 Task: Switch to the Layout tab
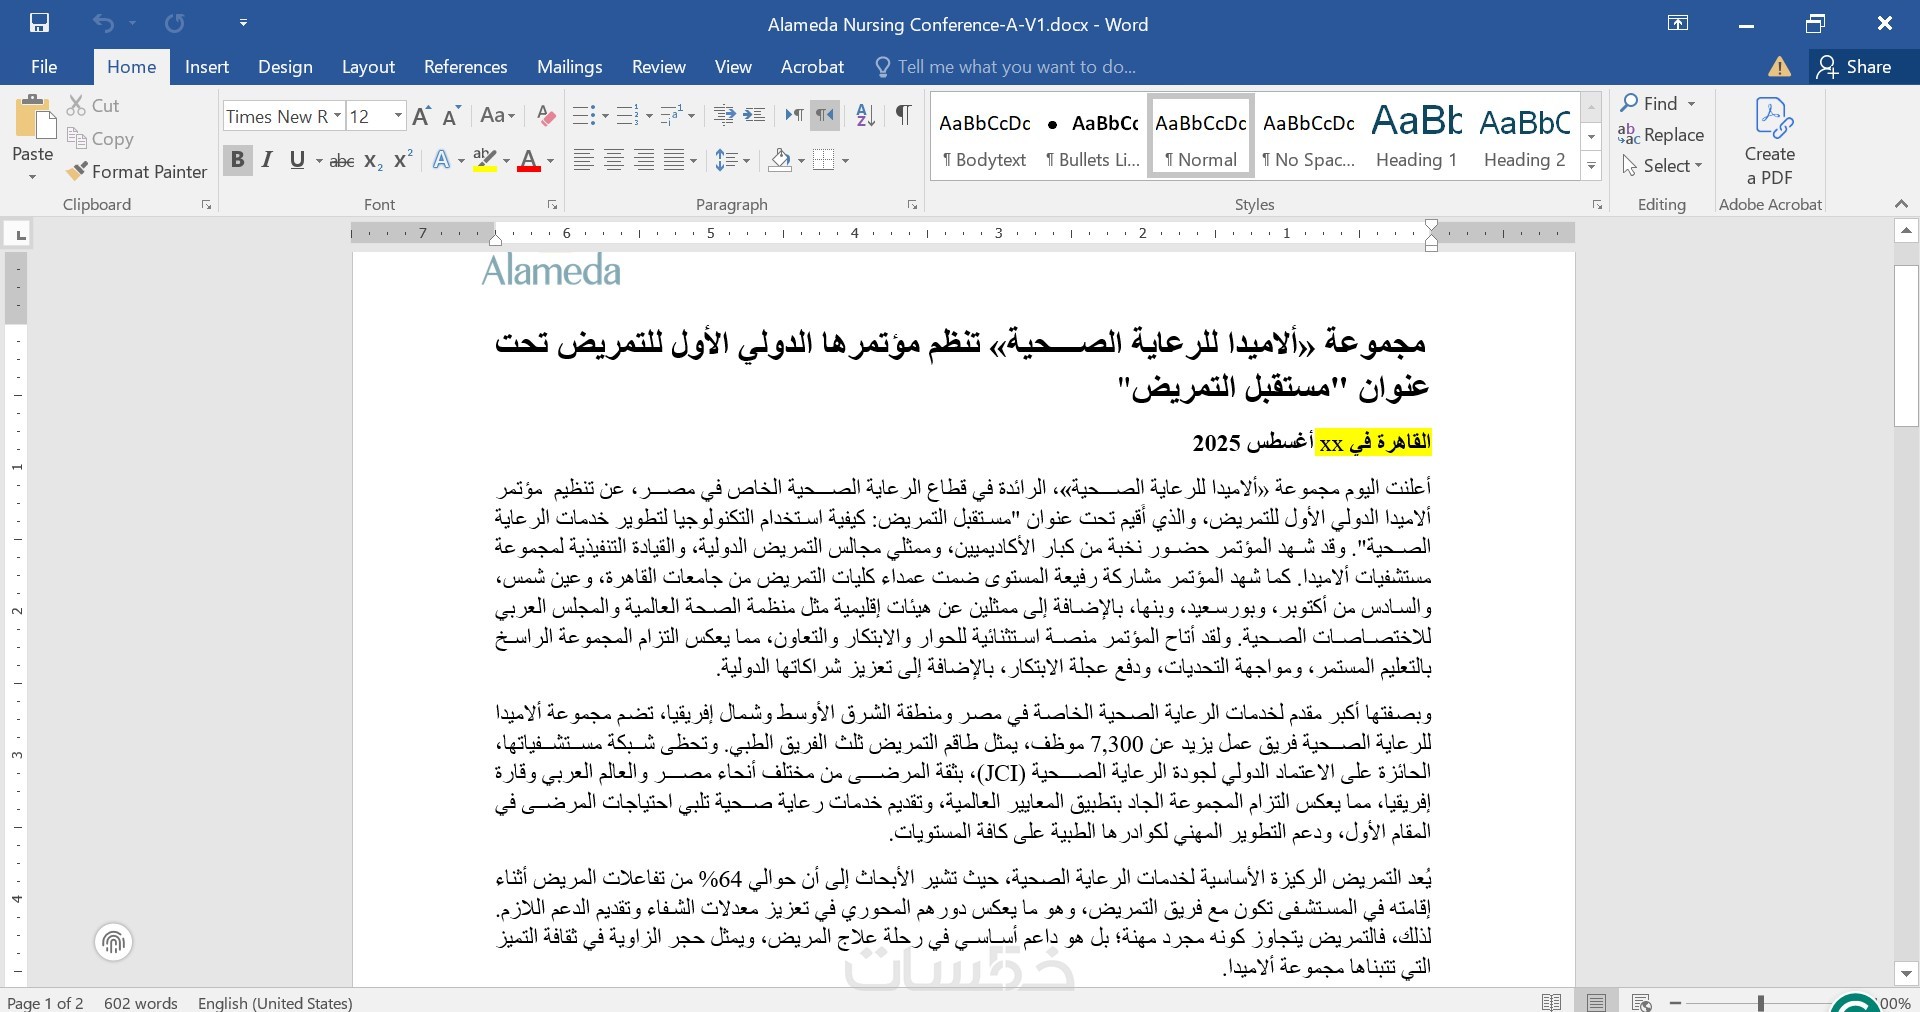point(368,67)
